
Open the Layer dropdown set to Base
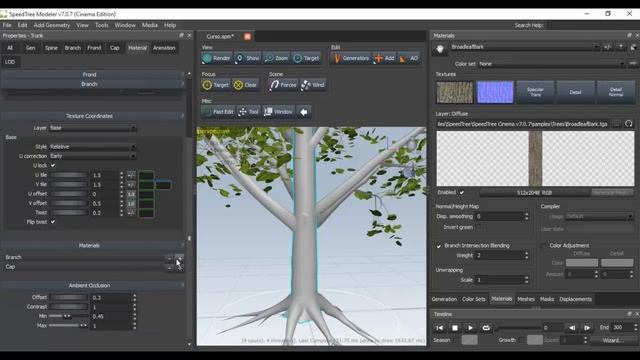(x=93, y=128)
